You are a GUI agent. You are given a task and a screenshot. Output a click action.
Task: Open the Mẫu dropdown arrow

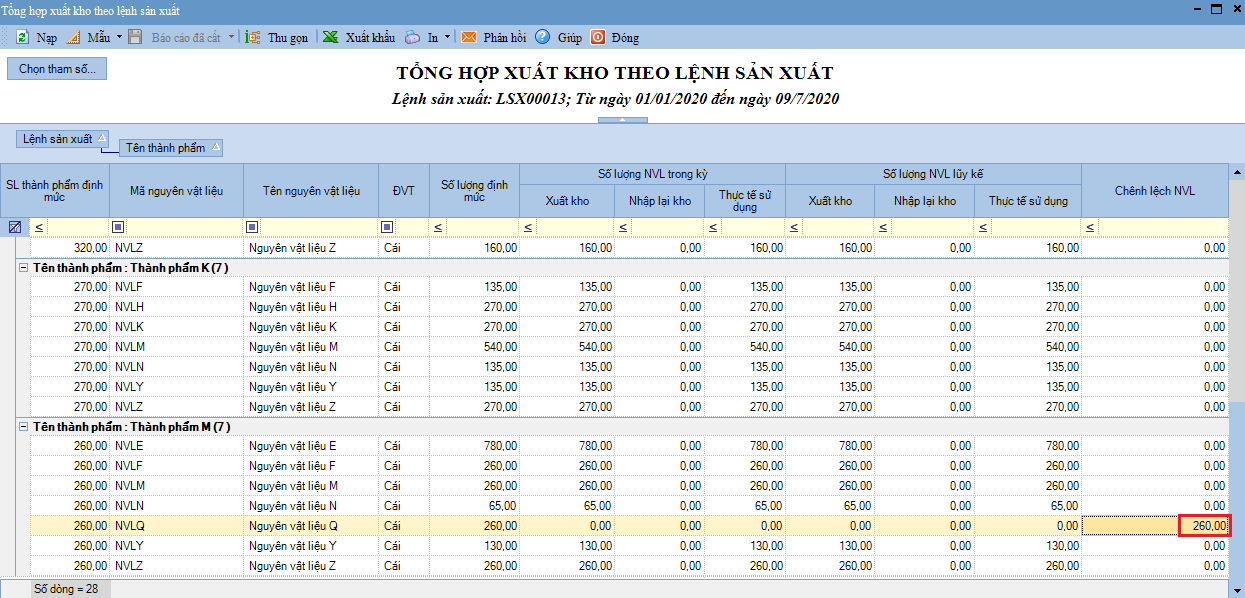[119, 37]
